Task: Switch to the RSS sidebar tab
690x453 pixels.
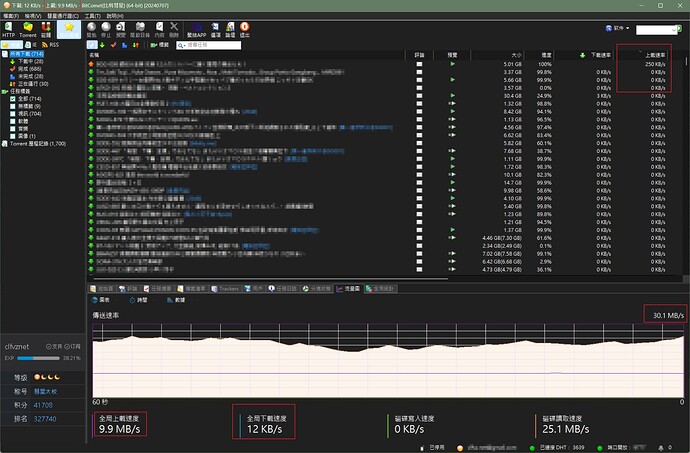Action: [x=50, y=45]
